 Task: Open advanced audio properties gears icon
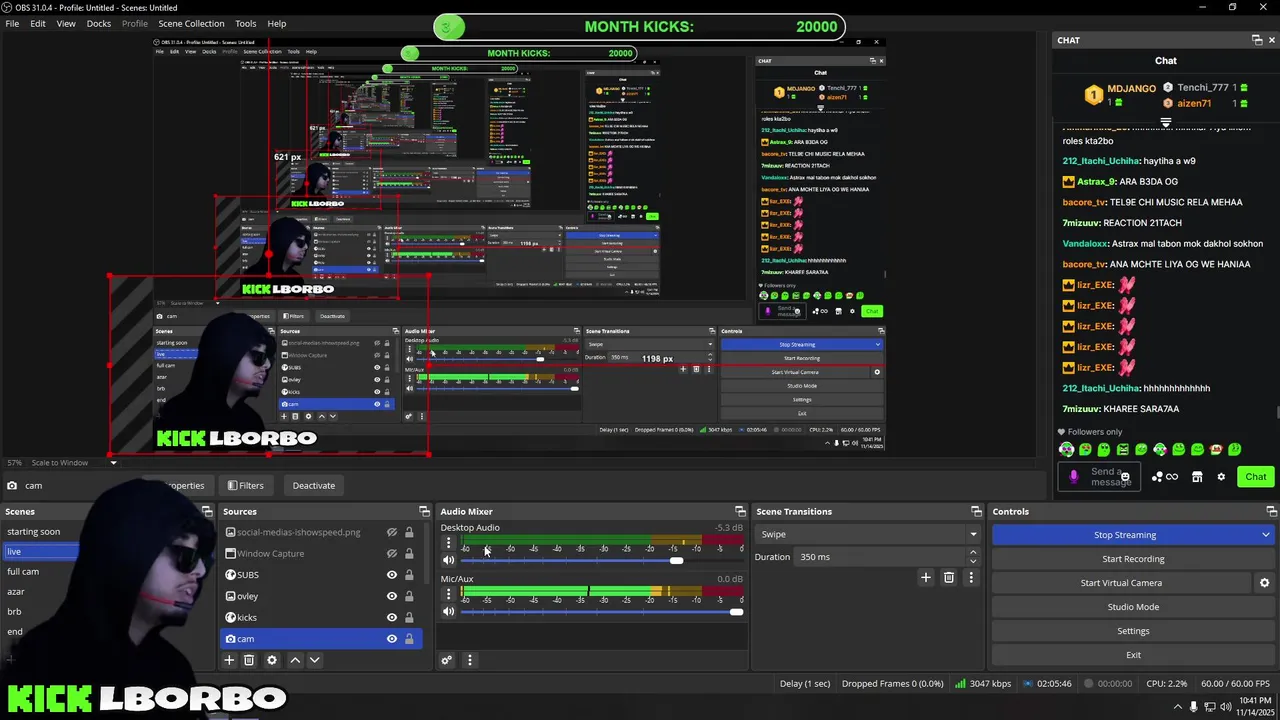pos(447,660)
